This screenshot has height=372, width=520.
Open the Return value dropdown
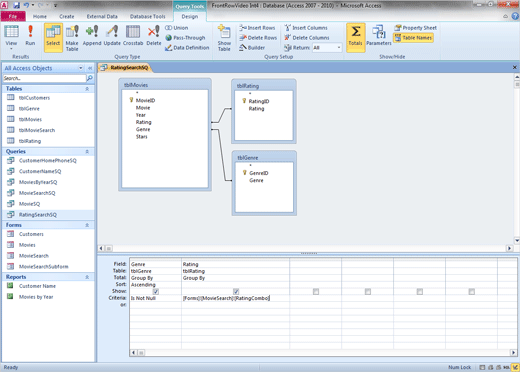point(339,48)
